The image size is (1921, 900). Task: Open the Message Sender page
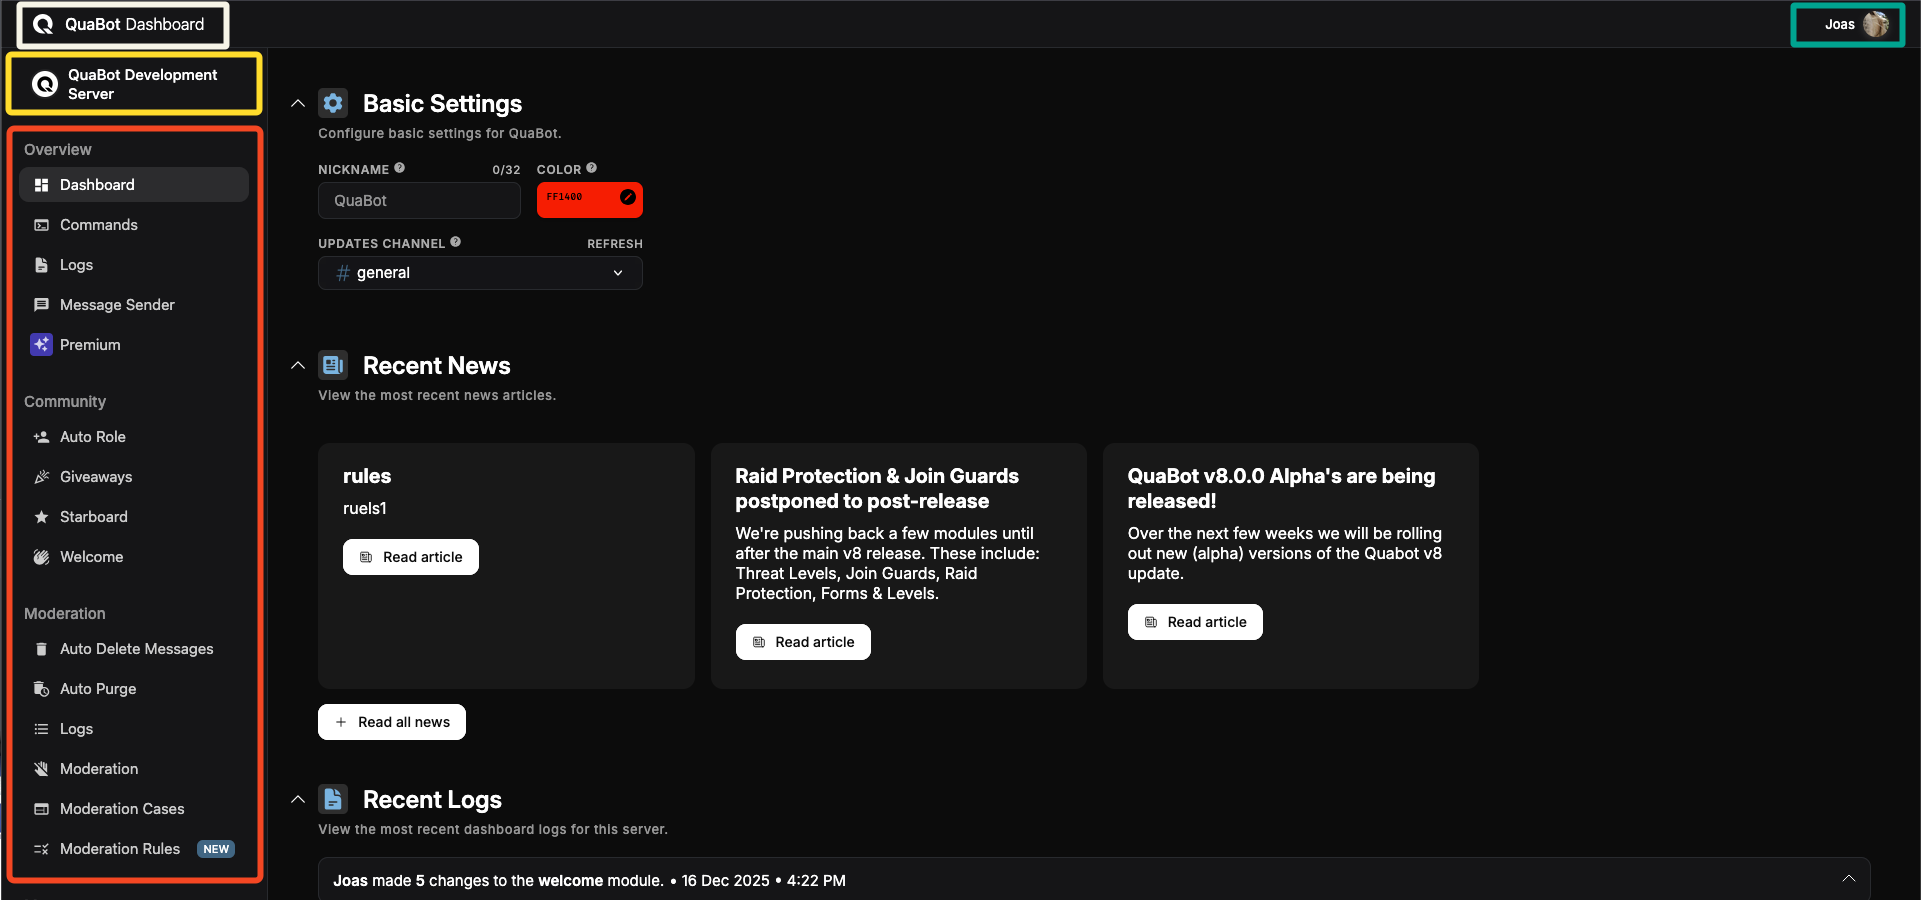click(x=134, y=305)
